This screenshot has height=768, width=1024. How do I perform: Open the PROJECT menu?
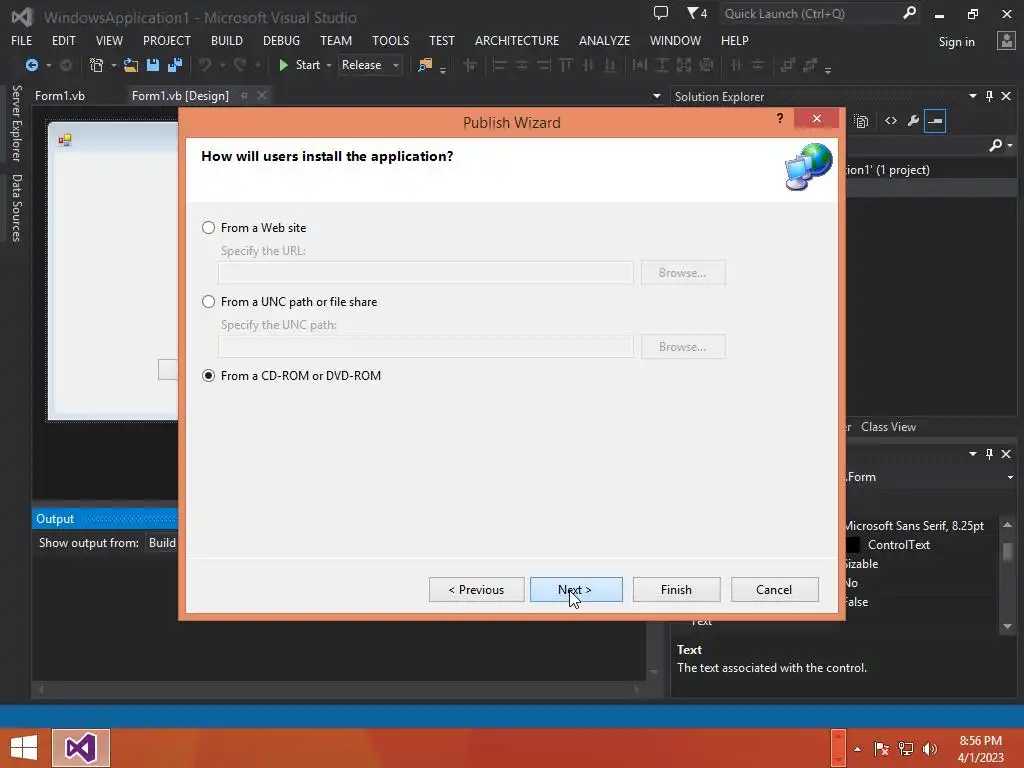(167, 40)
